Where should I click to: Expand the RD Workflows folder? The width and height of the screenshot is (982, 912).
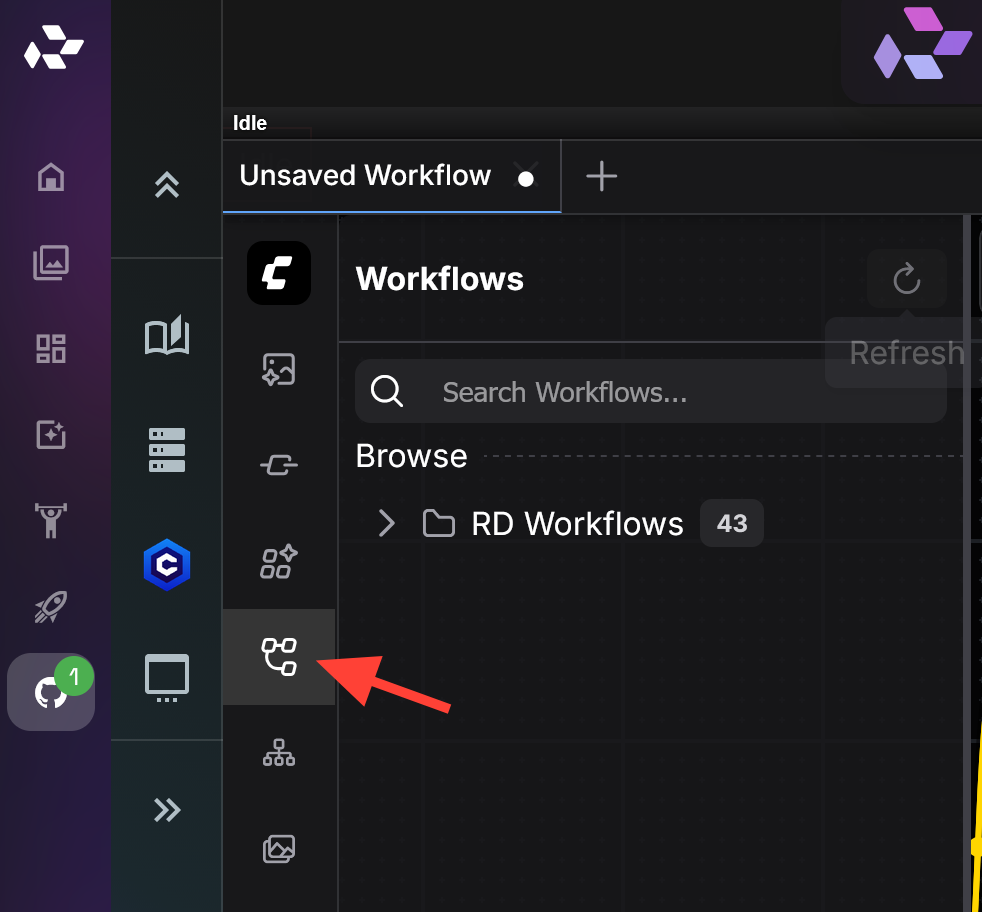click(386, 523)
